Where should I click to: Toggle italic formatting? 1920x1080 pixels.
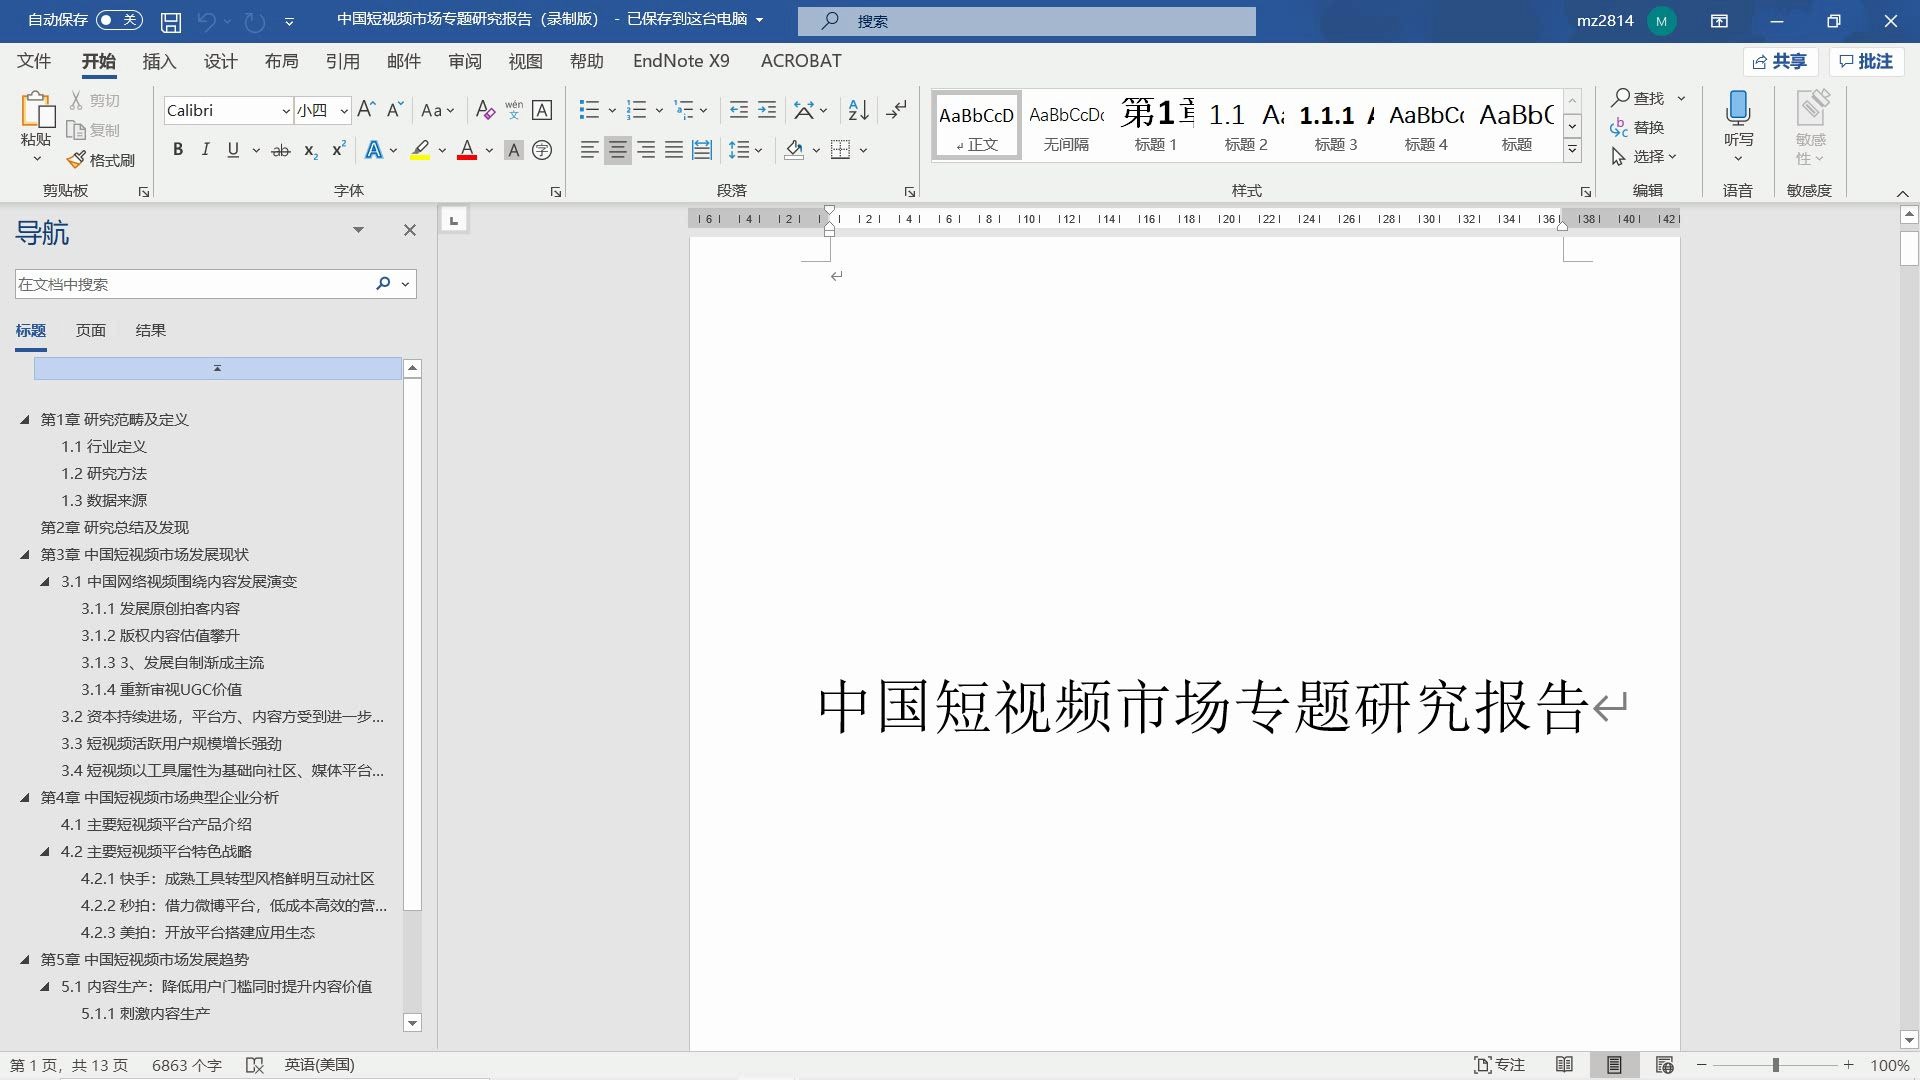[x=205, y=150]
